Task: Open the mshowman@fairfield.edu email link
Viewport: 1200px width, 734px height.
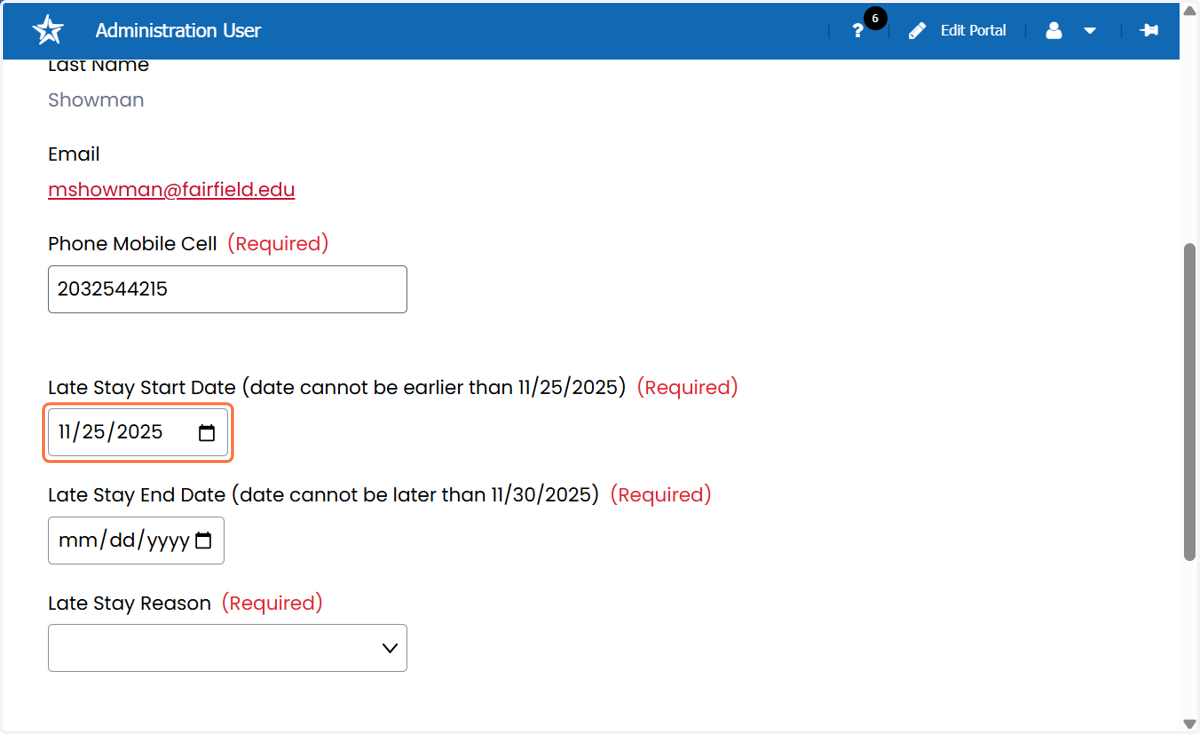Action: tap(171, 189)
